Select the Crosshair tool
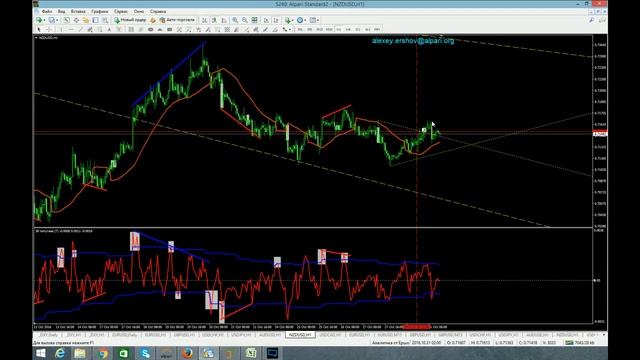 click(49, 29)
